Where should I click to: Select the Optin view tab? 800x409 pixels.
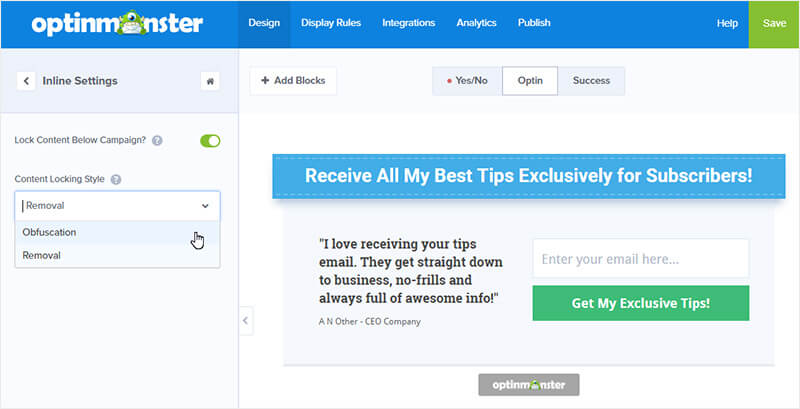(x=530, y=81)
